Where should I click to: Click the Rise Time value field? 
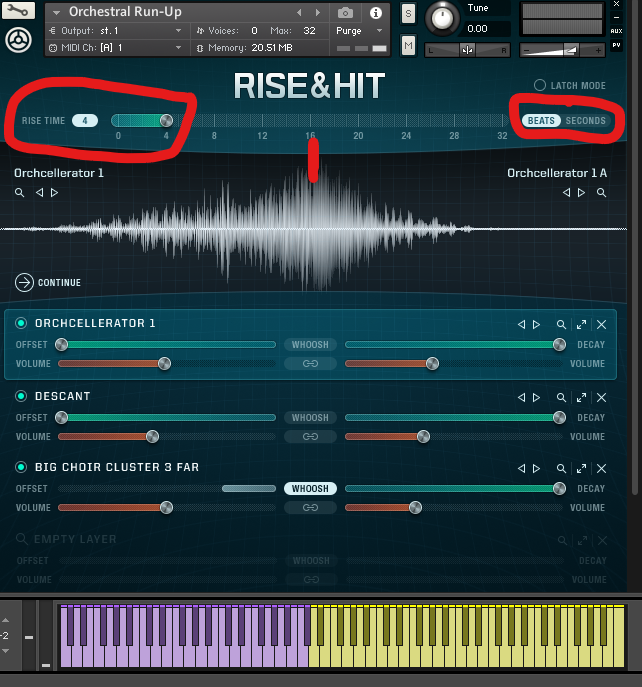pyautogui.click(x=85, y=120)
